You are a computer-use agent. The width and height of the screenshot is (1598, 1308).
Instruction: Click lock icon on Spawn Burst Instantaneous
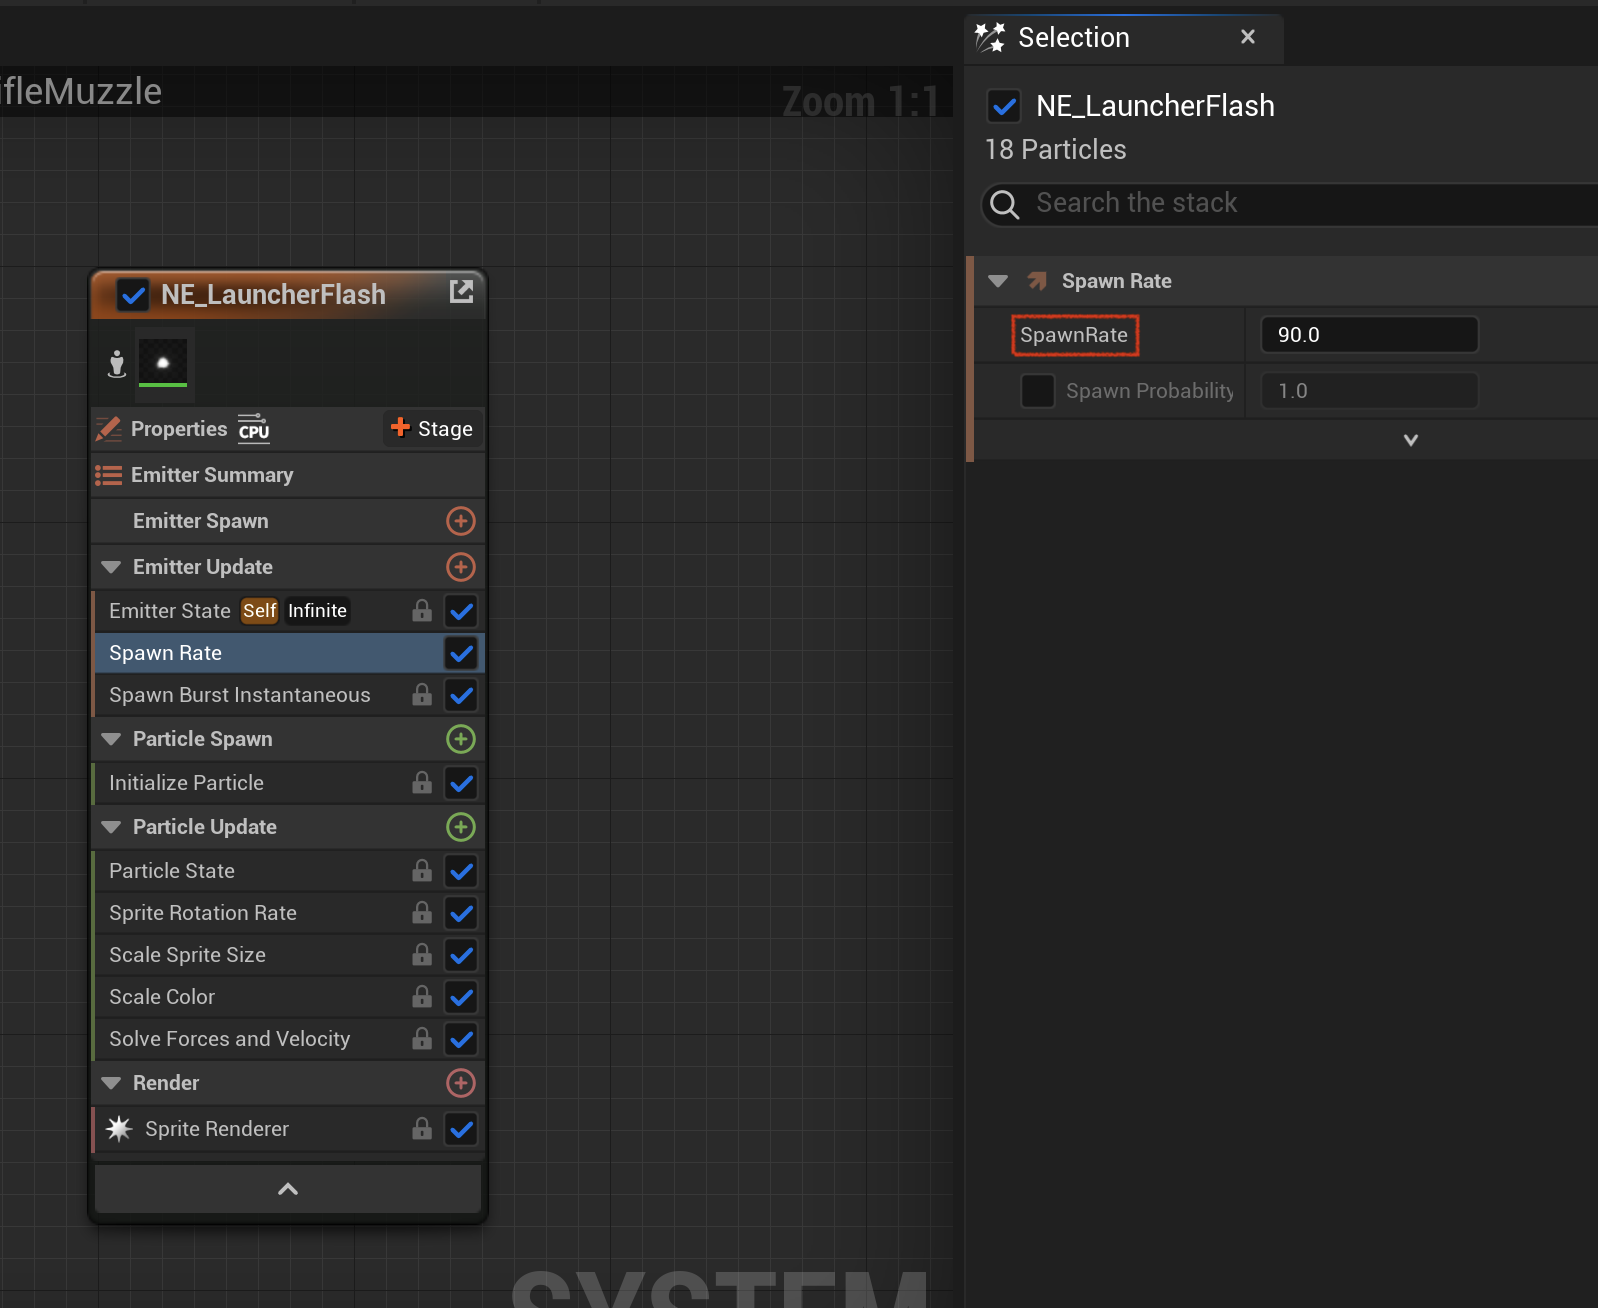[422, 694]
